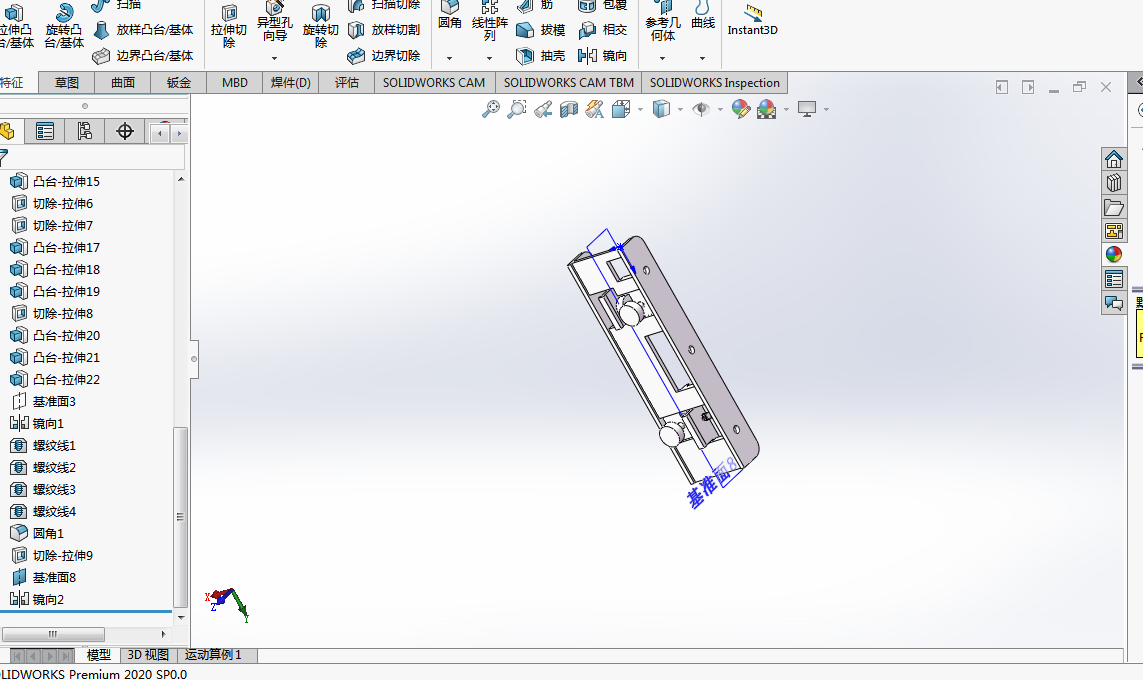
Task: Open Hide/Show Items dropdown arrow
Action: coord(720,110)
